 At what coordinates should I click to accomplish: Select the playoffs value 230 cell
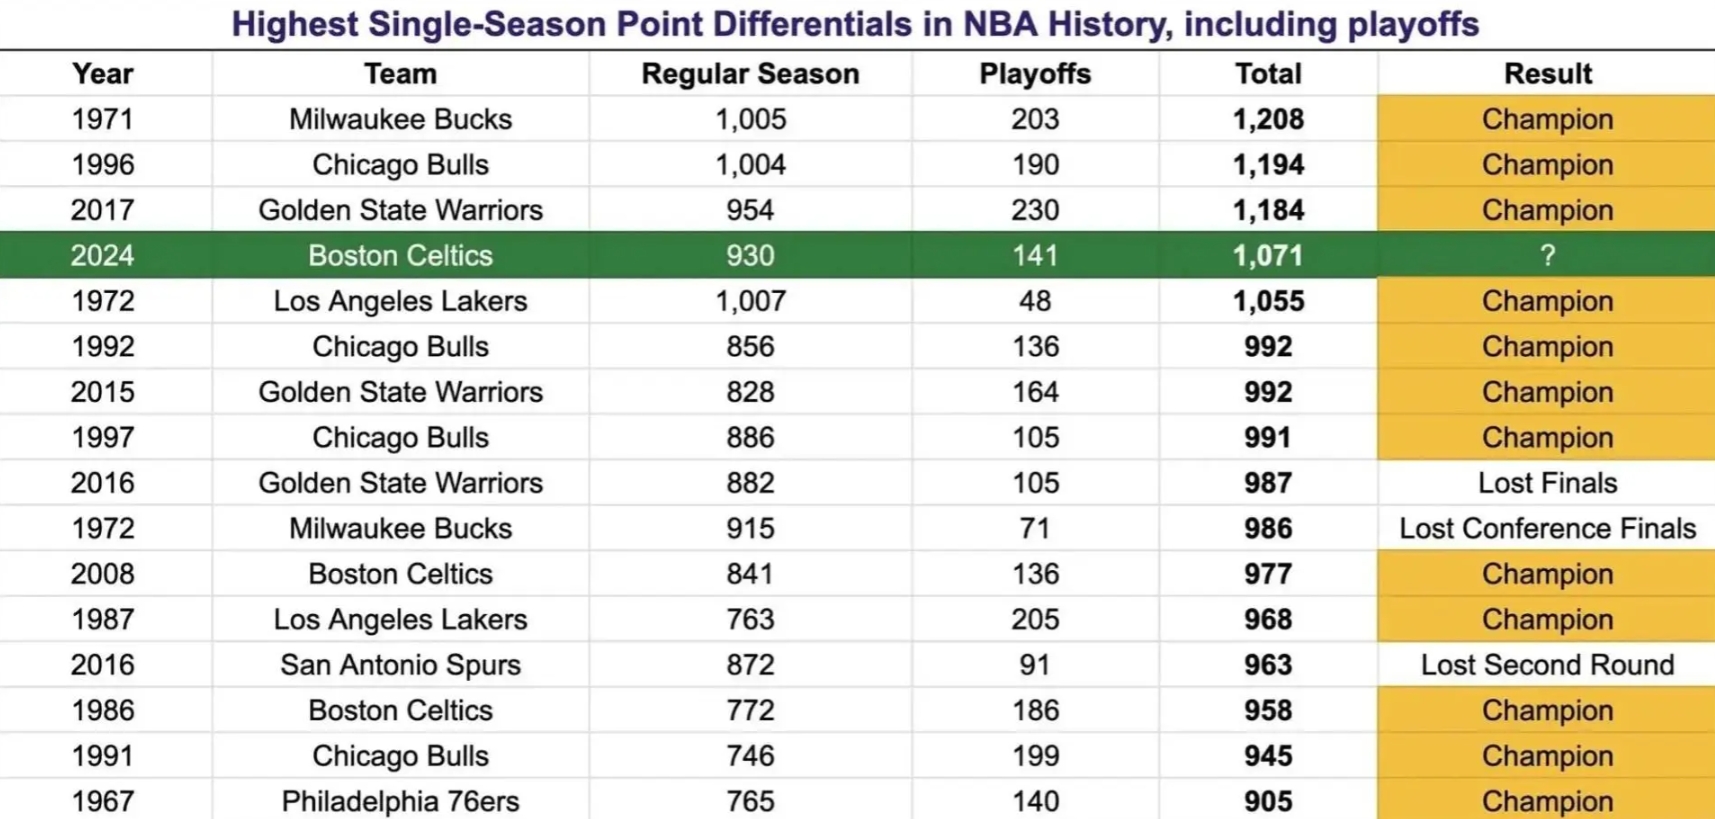1035,210
